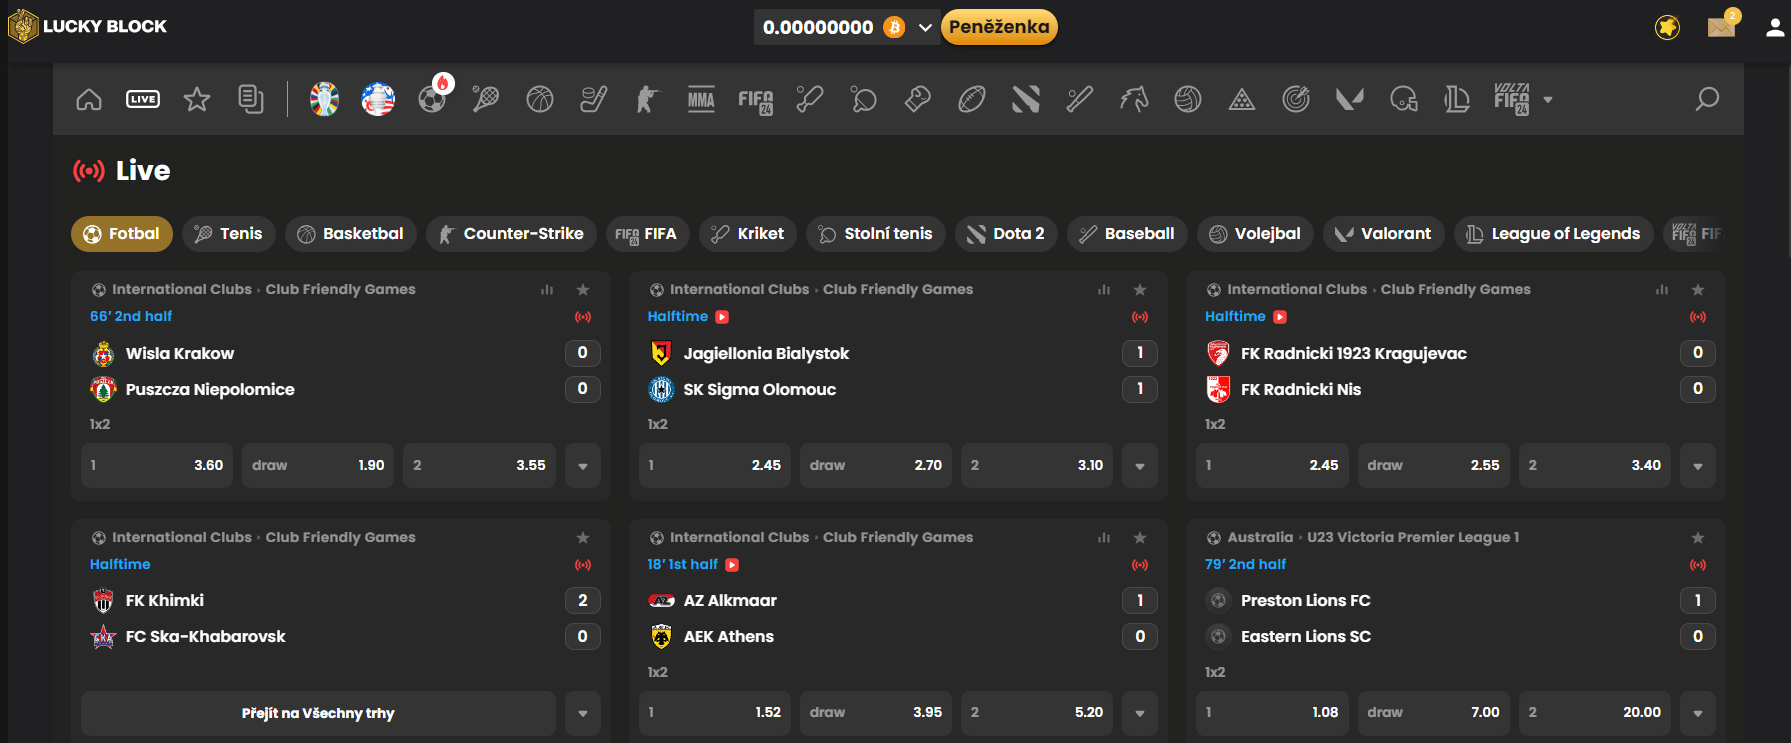Open statistics bars icon for Wisla Krakow match
Viewport: 1791px width, 743px height.
(x=547, y=290)
